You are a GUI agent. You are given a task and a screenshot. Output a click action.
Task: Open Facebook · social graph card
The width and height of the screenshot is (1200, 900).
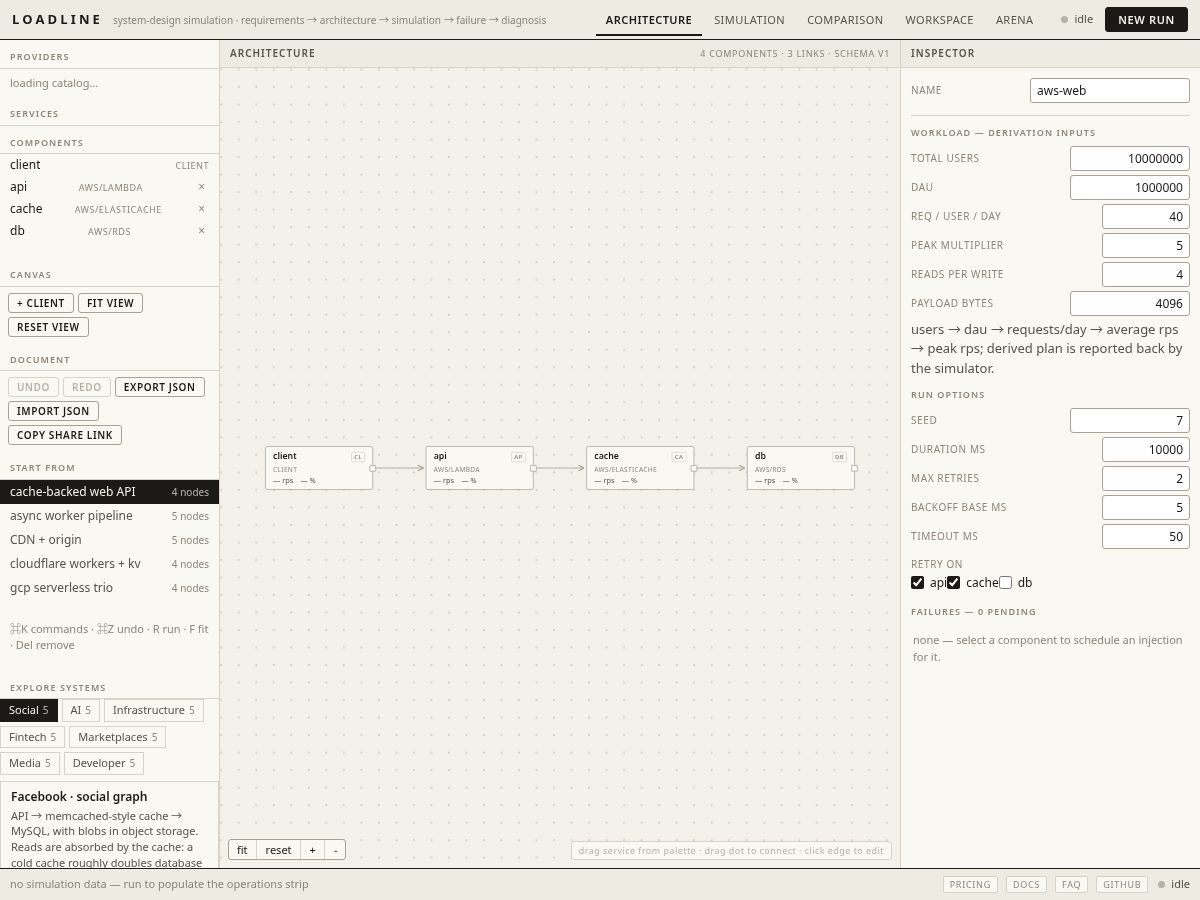click(109, 825)
